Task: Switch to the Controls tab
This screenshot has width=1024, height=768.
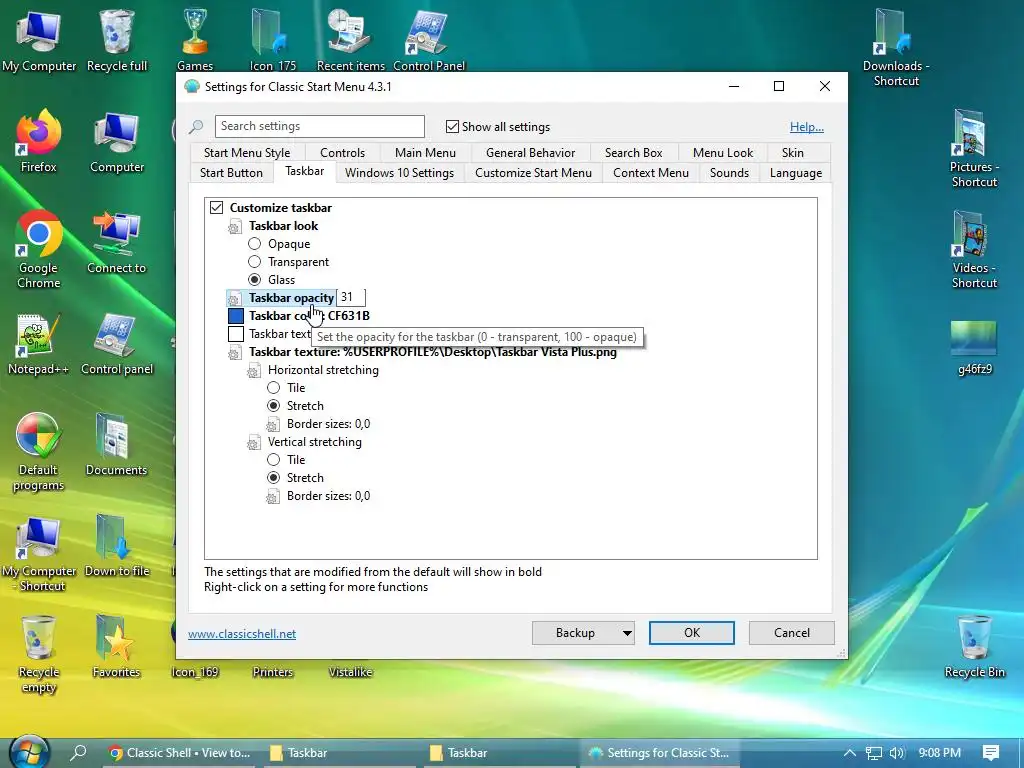Action: coord(342,153)
